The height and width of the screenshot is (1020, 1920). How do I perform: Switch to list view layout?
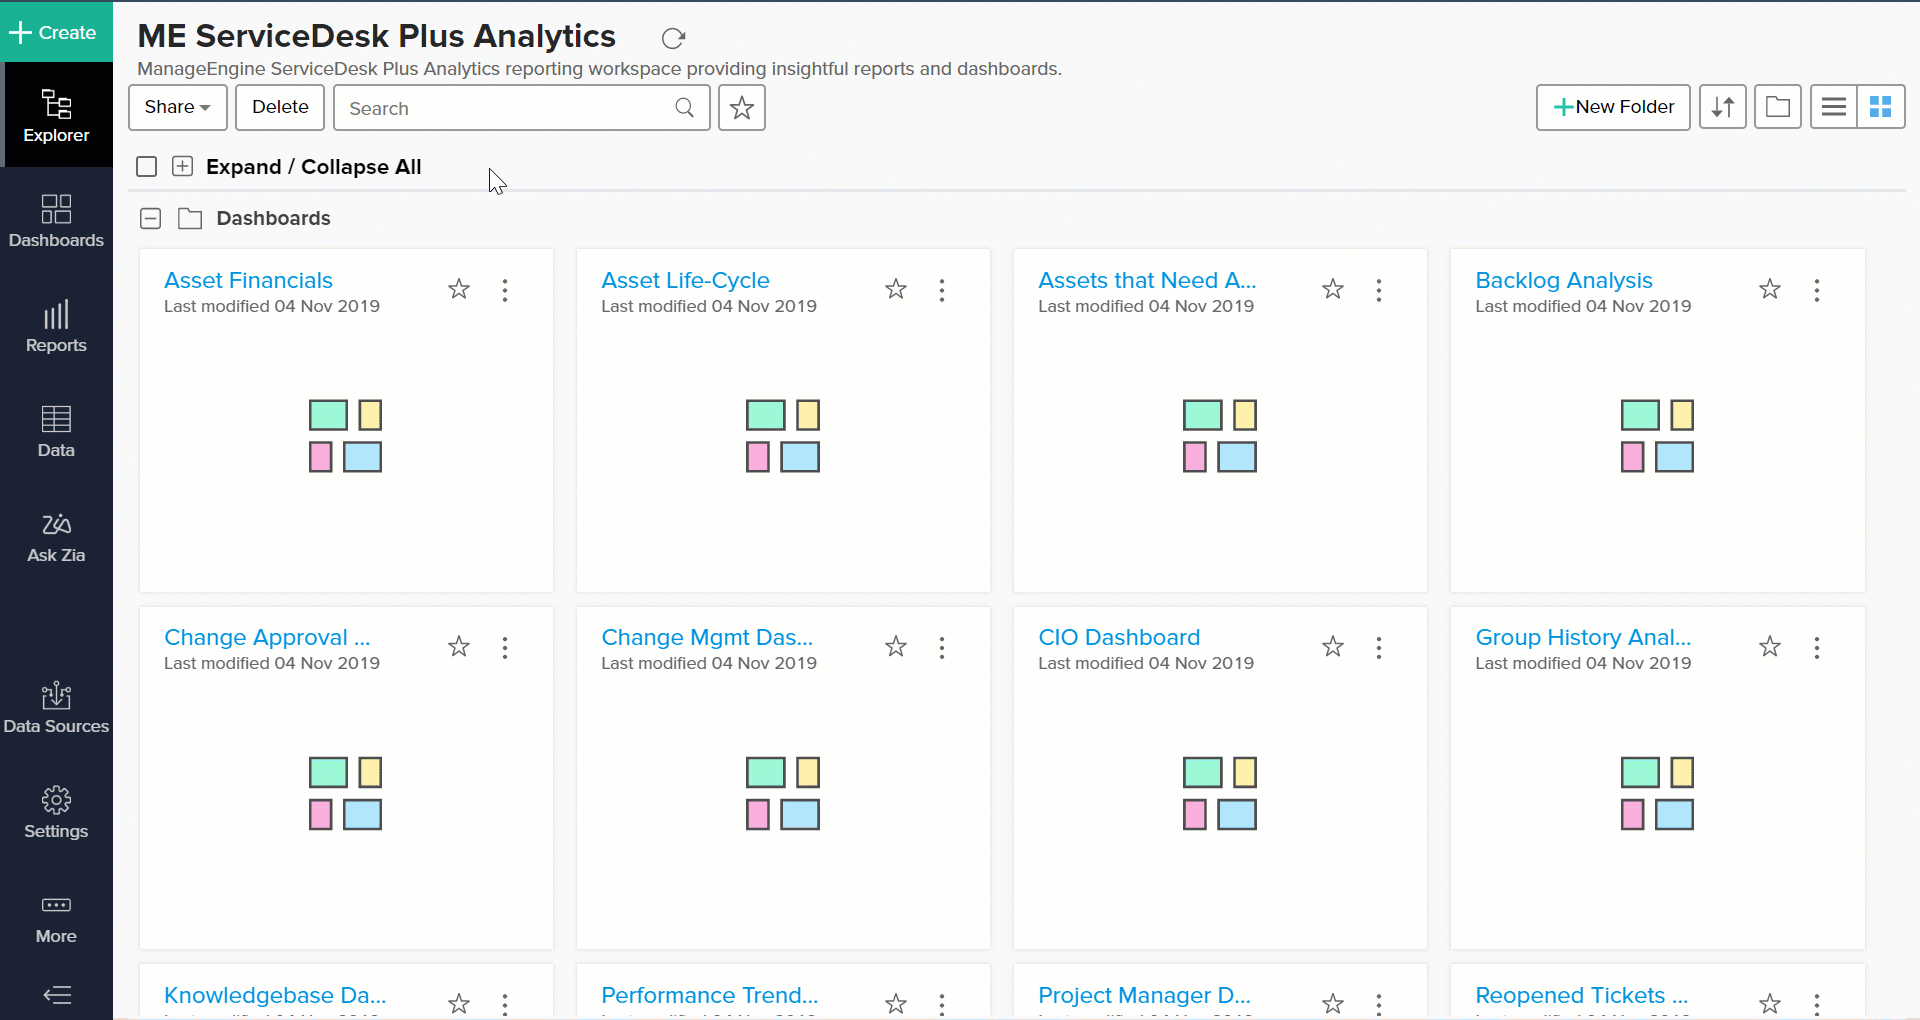[1833, 107]
